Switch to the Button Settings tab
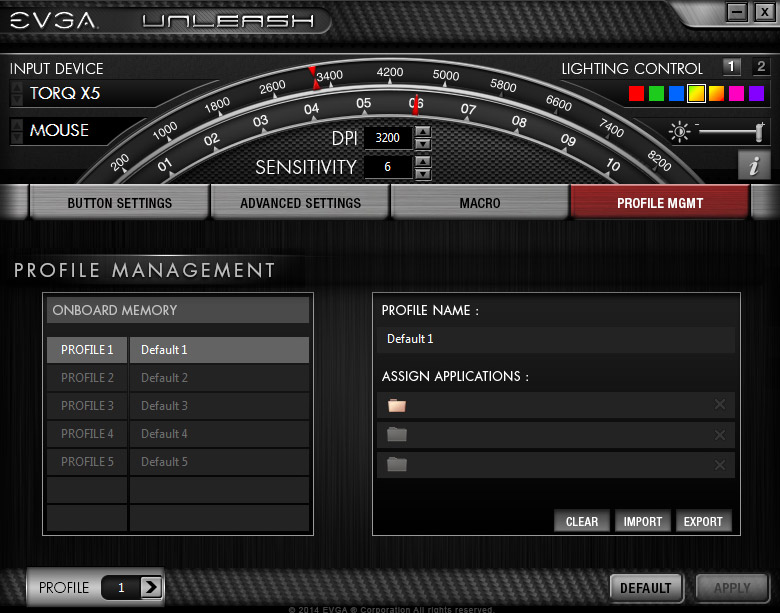Screen dimensions: 780x613 click(120, 203)
